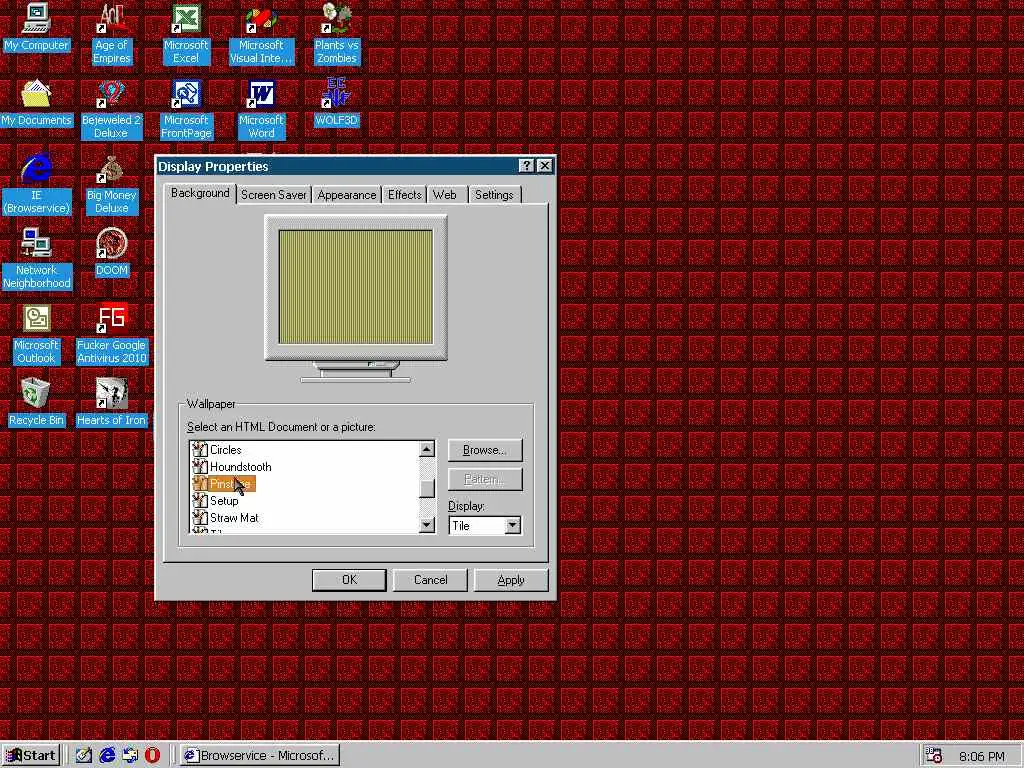The image size is (1024, 768).
Task: Click the system tray scheduler icon
Action: coord(933,756)
